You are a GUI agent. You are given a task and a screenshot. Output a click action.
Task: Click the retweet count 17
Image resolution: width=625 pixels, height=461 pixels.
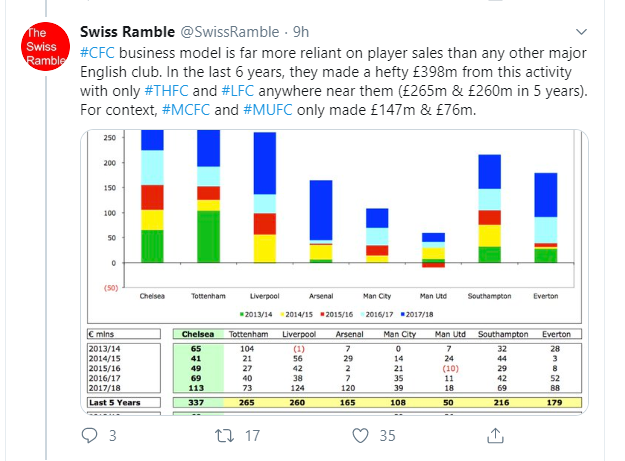click(252, 435)
